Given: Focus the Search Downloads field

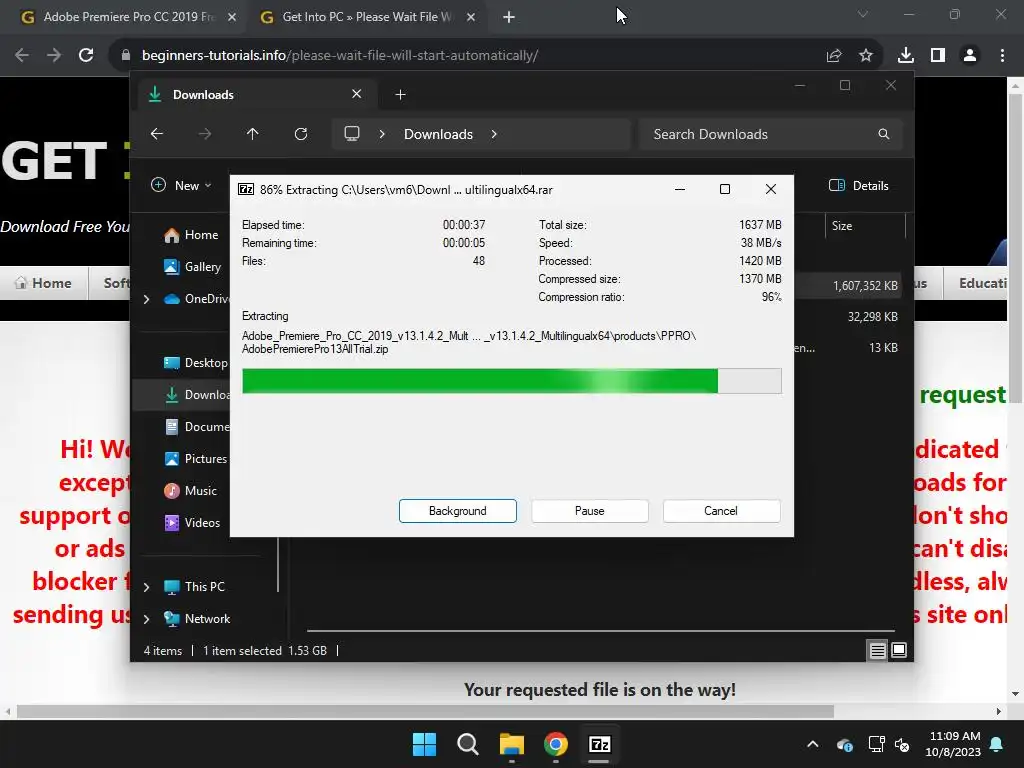Looking at the screenshot, I should click(771, 134).
